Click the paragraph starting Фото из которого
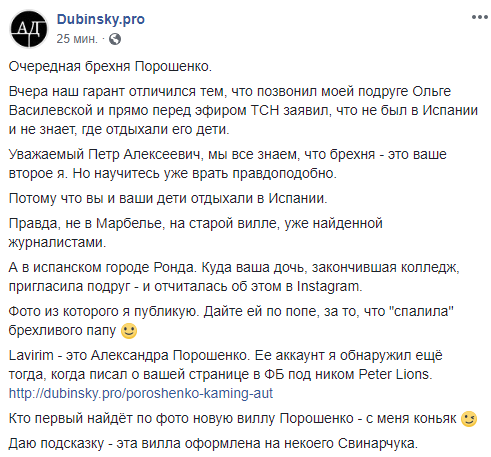The height and width of the screenshot is (457, 491). point(231,321)
